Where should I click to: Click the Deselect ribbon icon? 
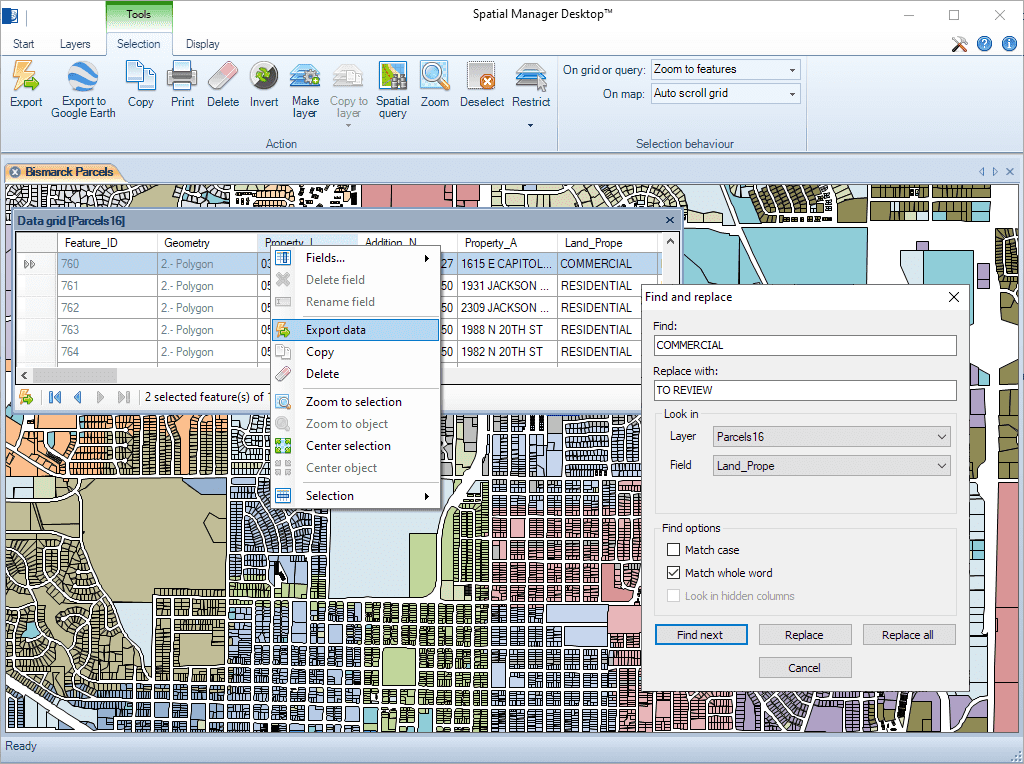481,76
